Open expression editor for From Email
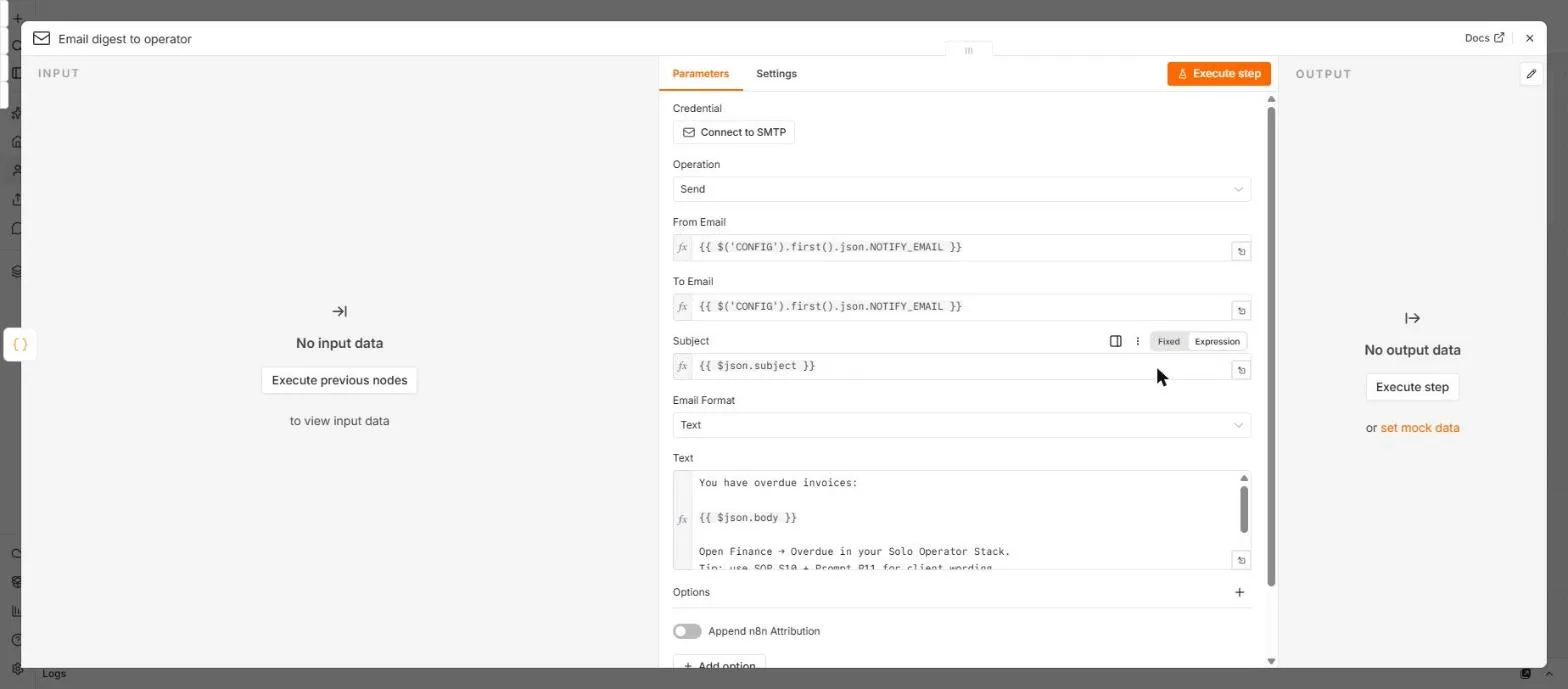Screen dimensions: 1568x689 coord(1241,252)
